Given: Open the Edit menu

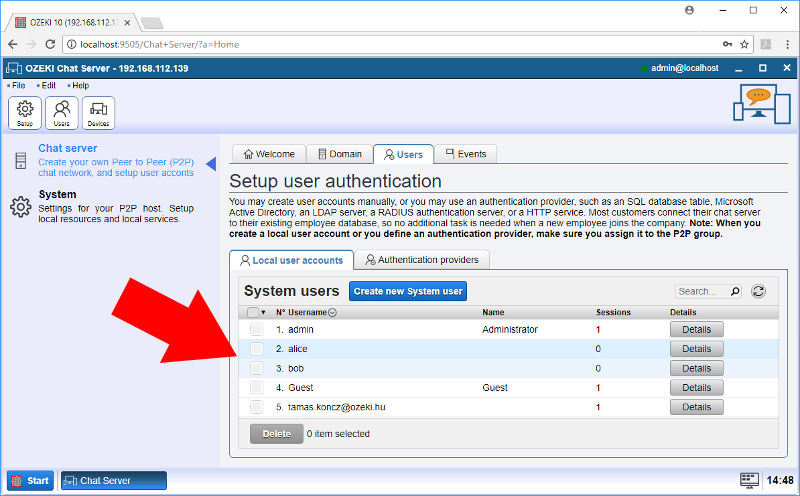Looking at the screenshot, I should pyautogui.click(x=48, y=86).
